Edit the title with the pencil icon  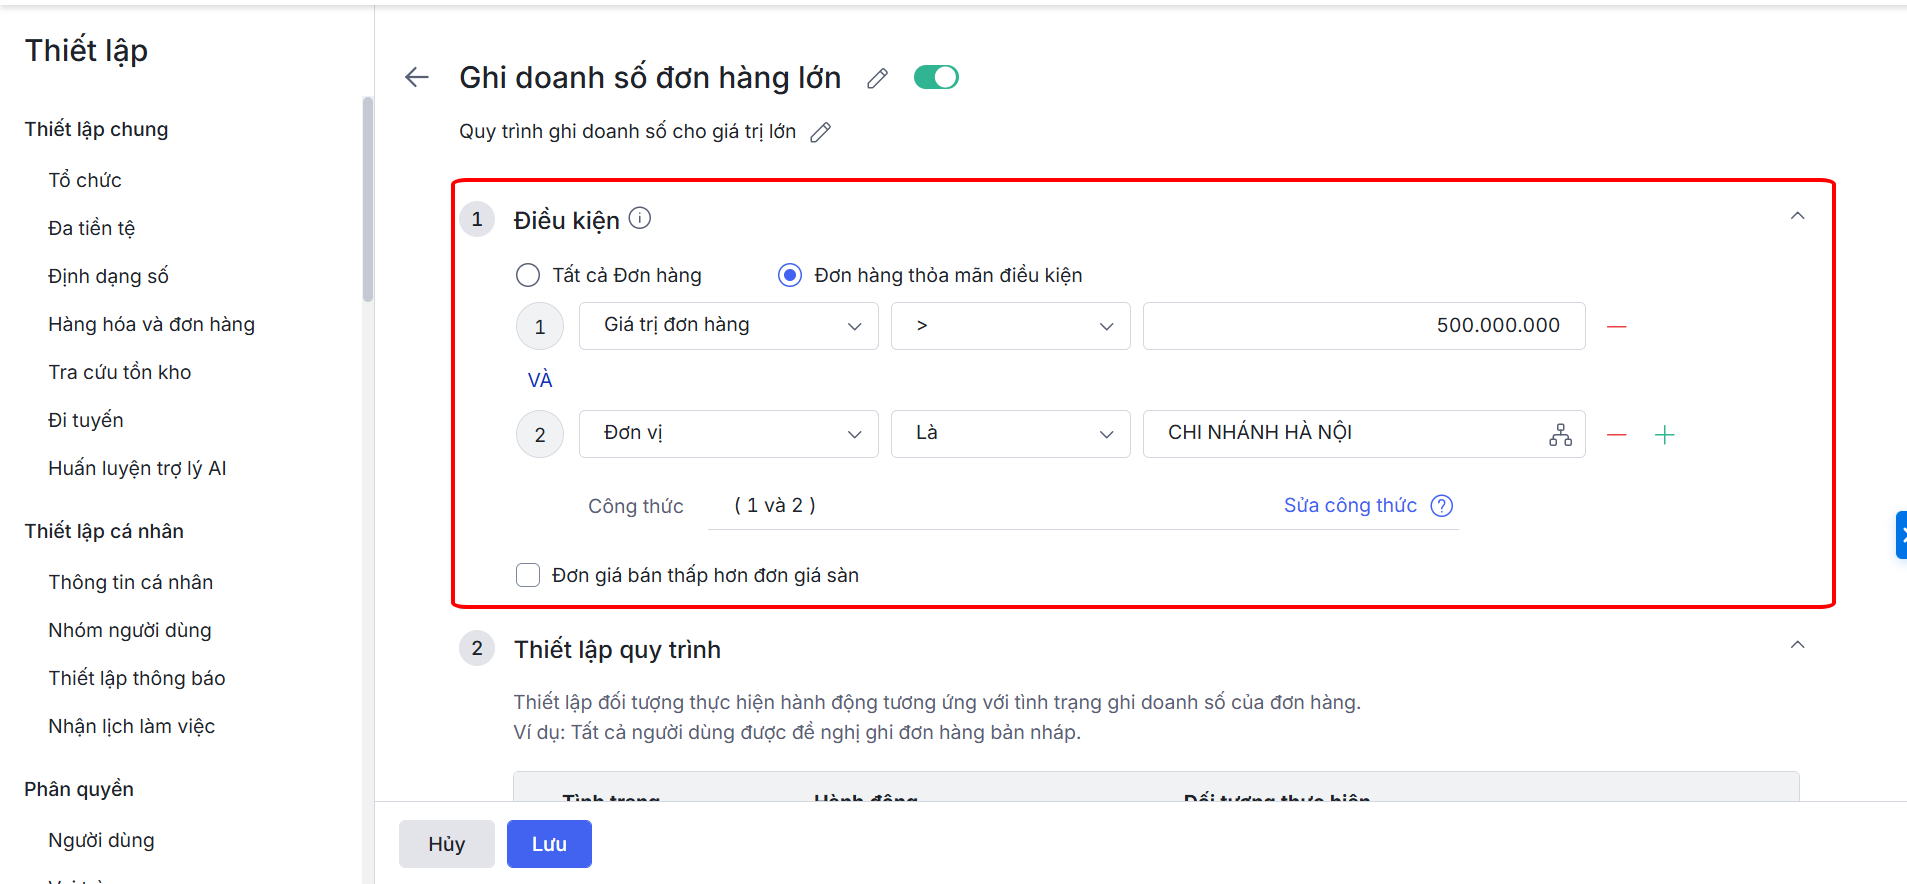click(877, 78)
